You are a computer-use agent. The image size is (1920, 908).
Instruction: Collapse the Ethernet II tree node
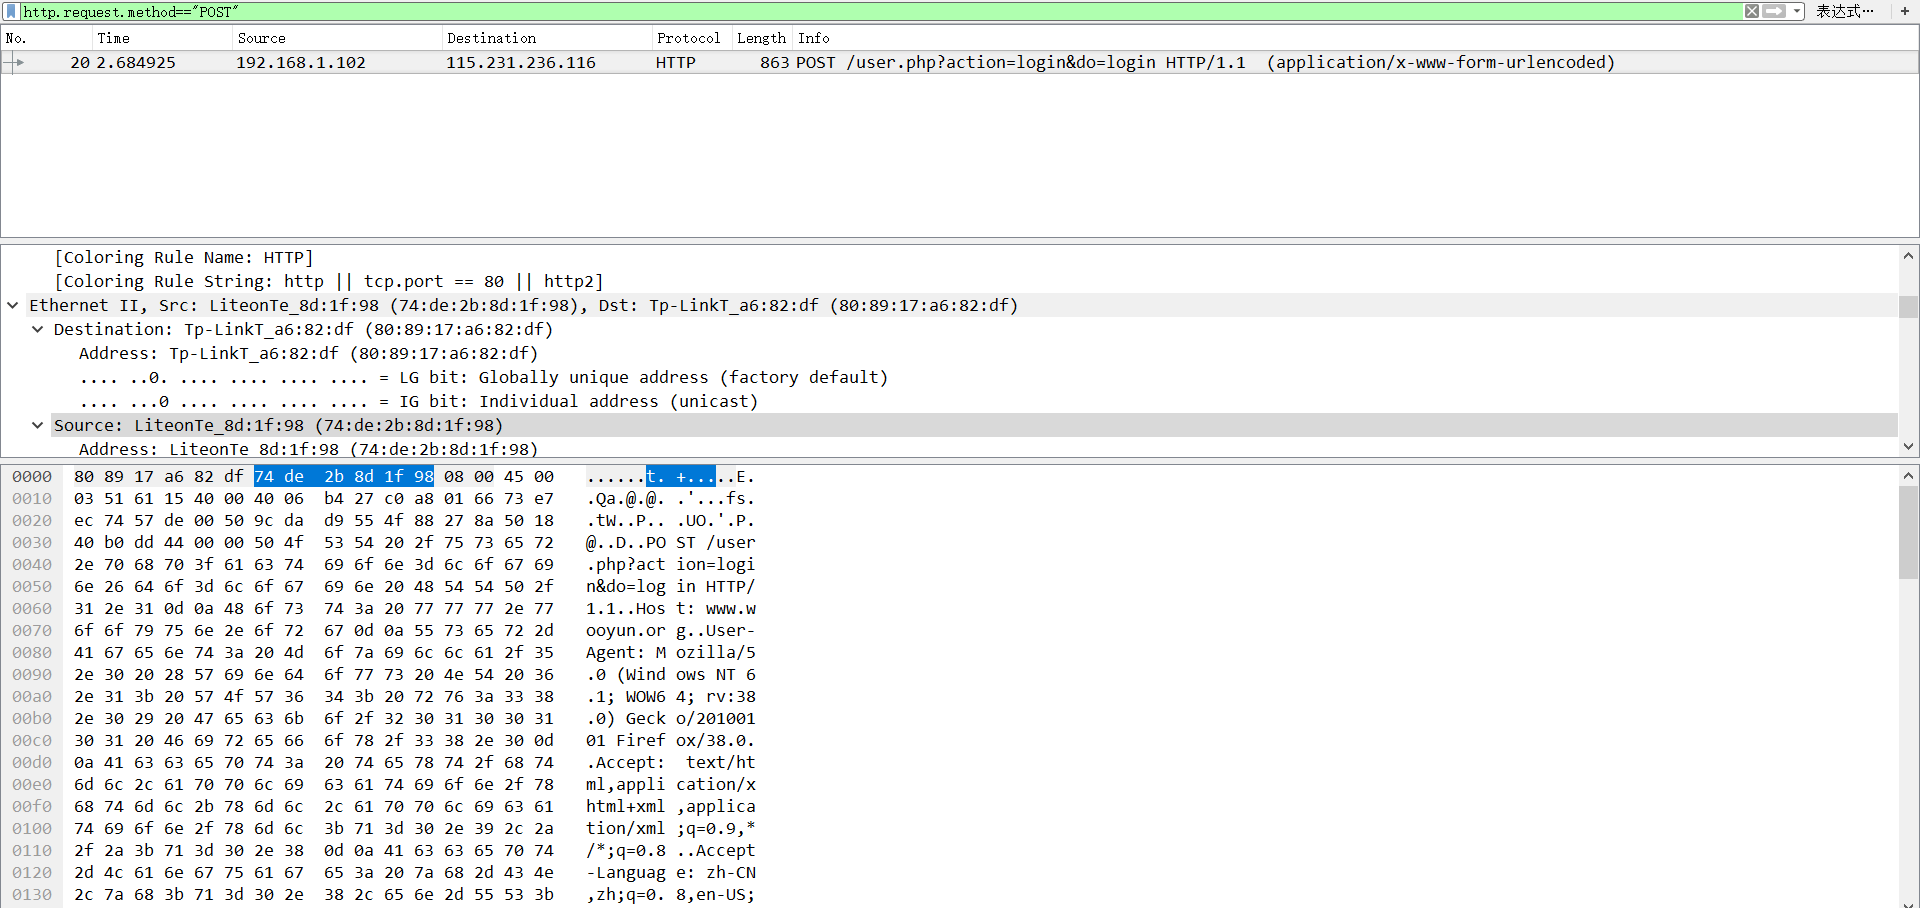[13, 305]
